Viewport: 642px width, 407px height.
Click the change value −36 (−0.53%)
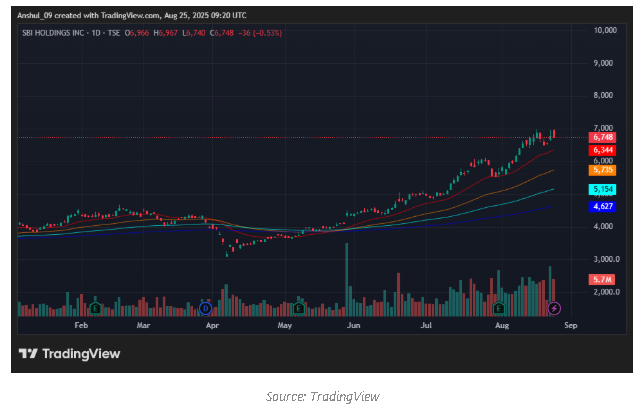coord(260,33)
